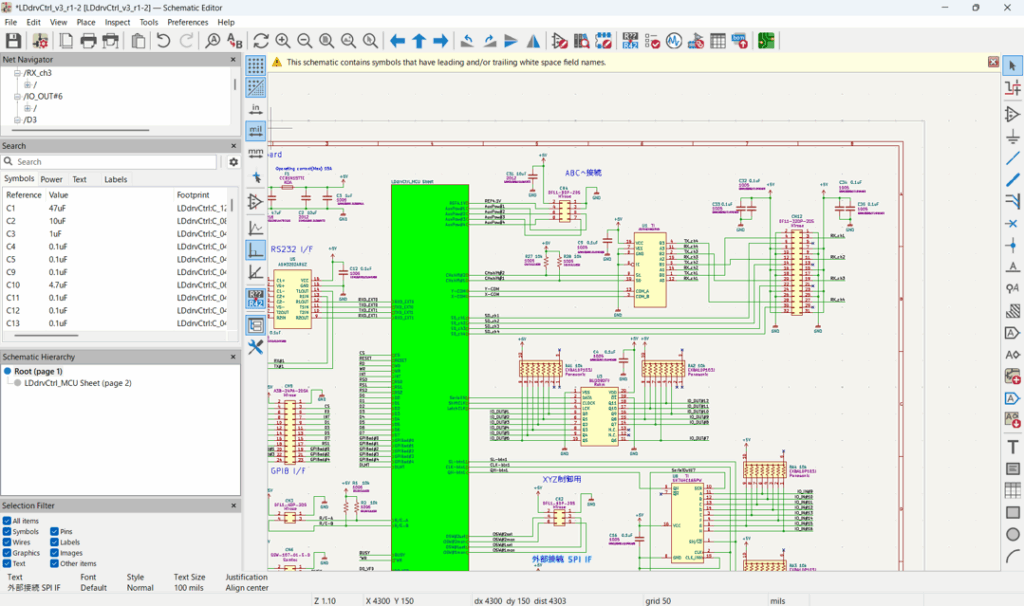Switch to the PCB editor icon

click(766, 40)
